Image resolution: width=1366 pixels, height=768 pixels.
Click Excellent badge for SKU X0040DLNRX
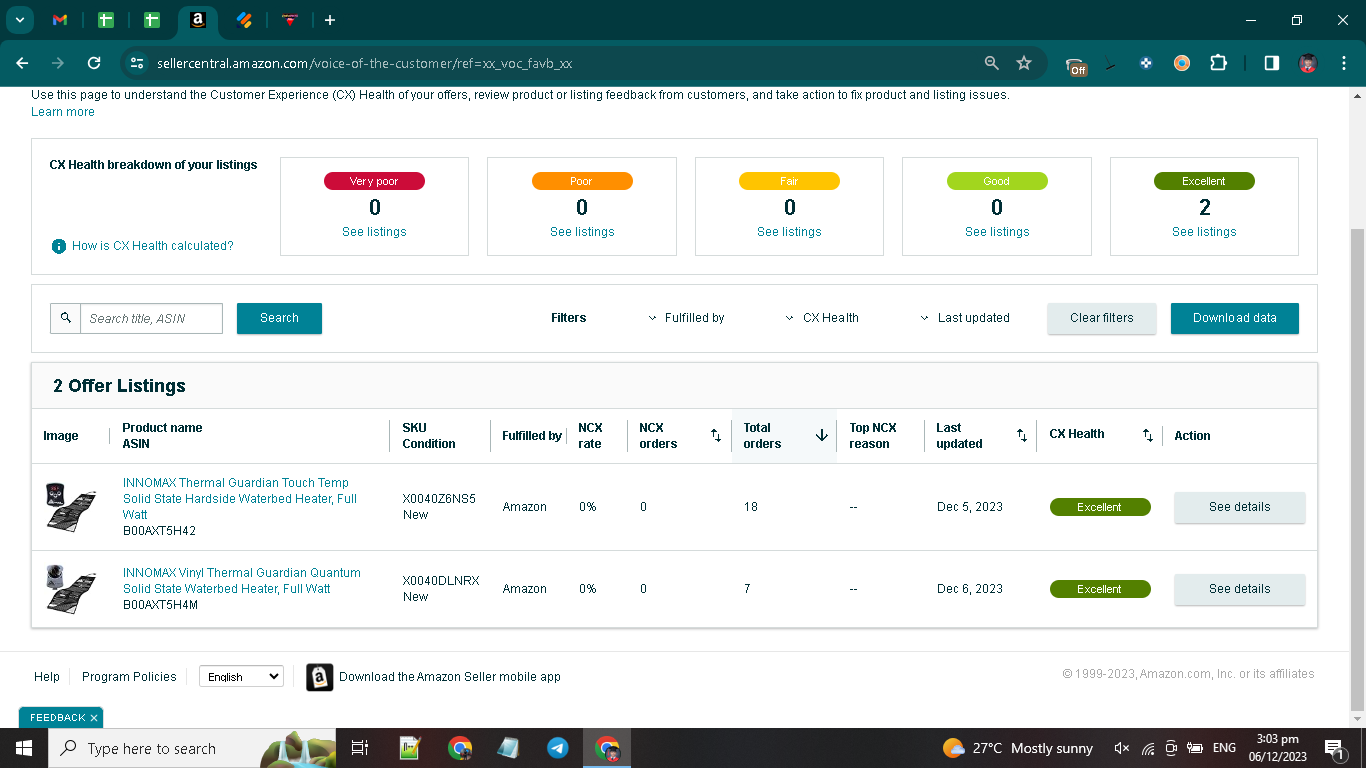click(1100, 589)
